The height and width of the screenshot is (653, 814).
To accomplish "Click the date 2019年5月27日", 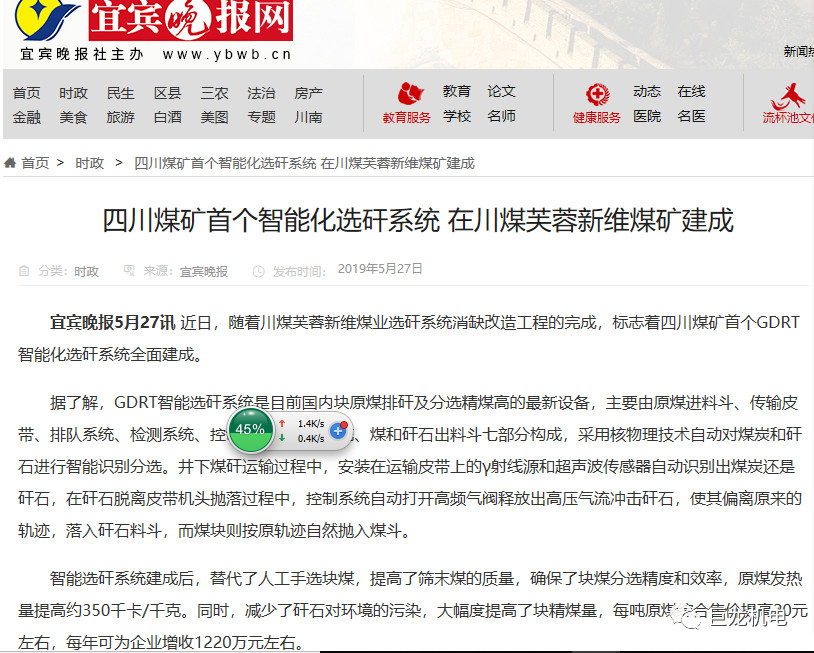I will pos(380,269).
